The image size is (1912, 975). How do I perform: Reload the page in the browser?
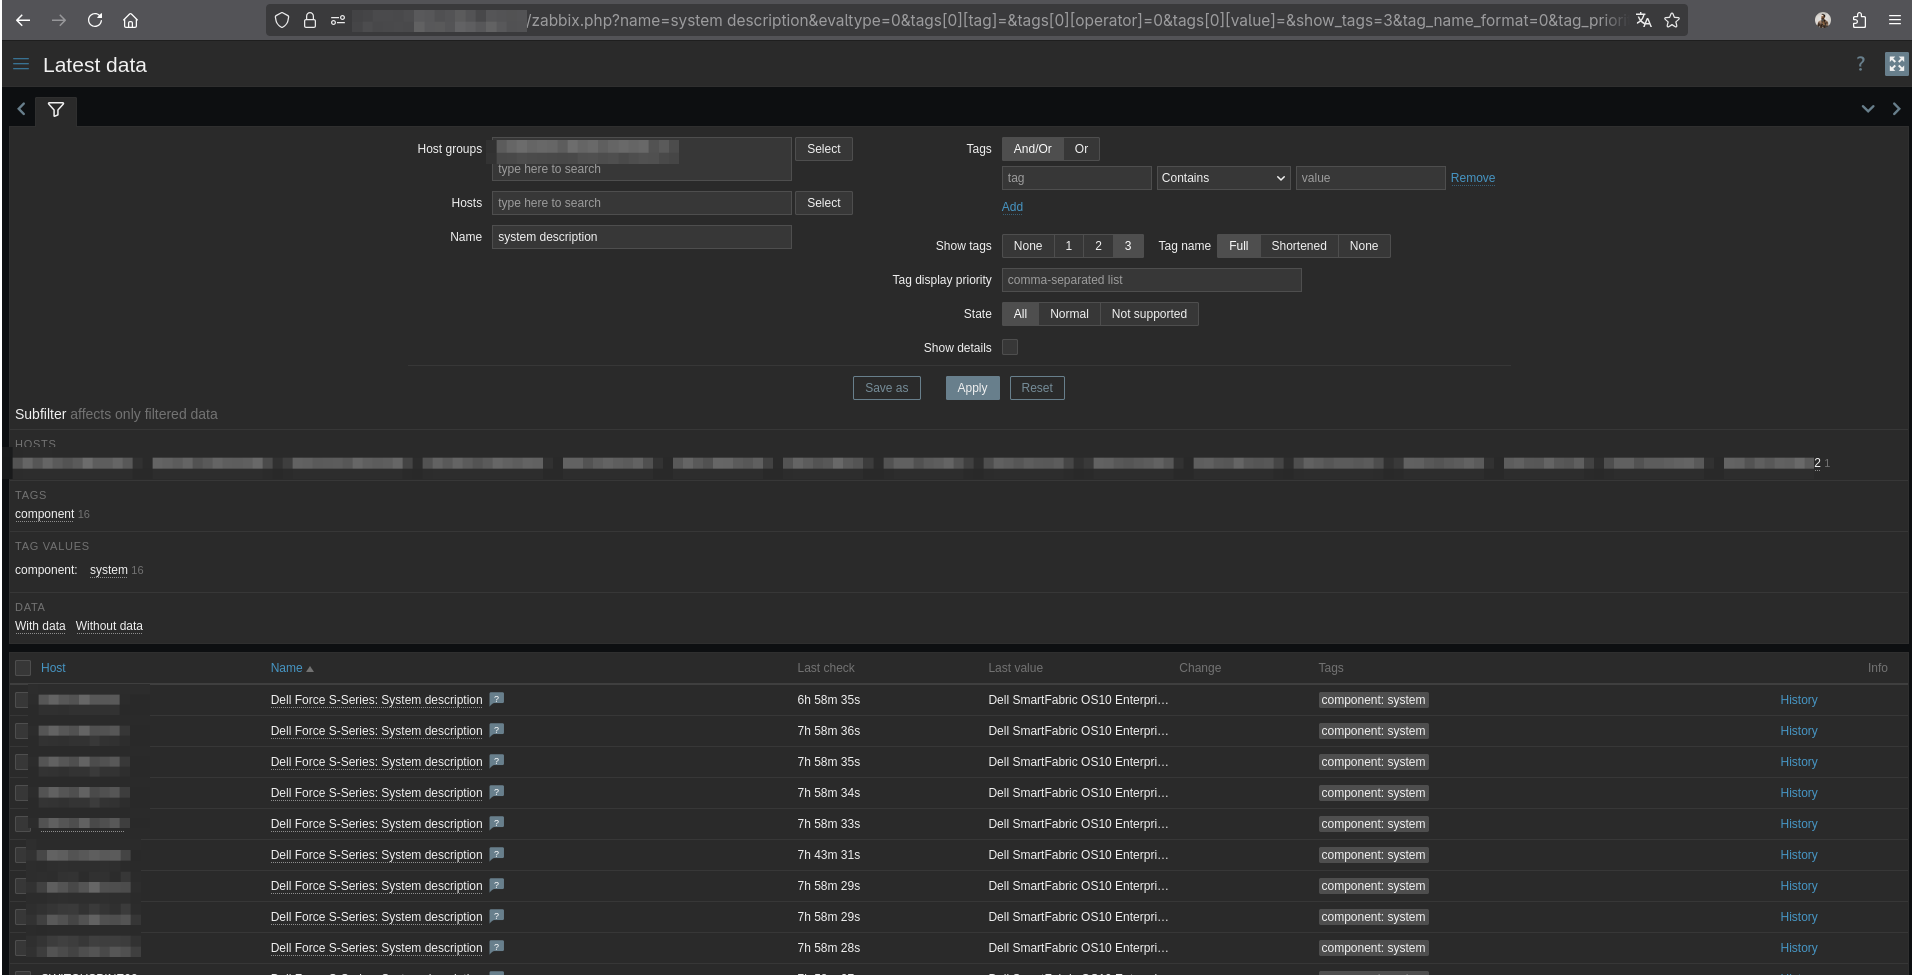click(95, 20)
